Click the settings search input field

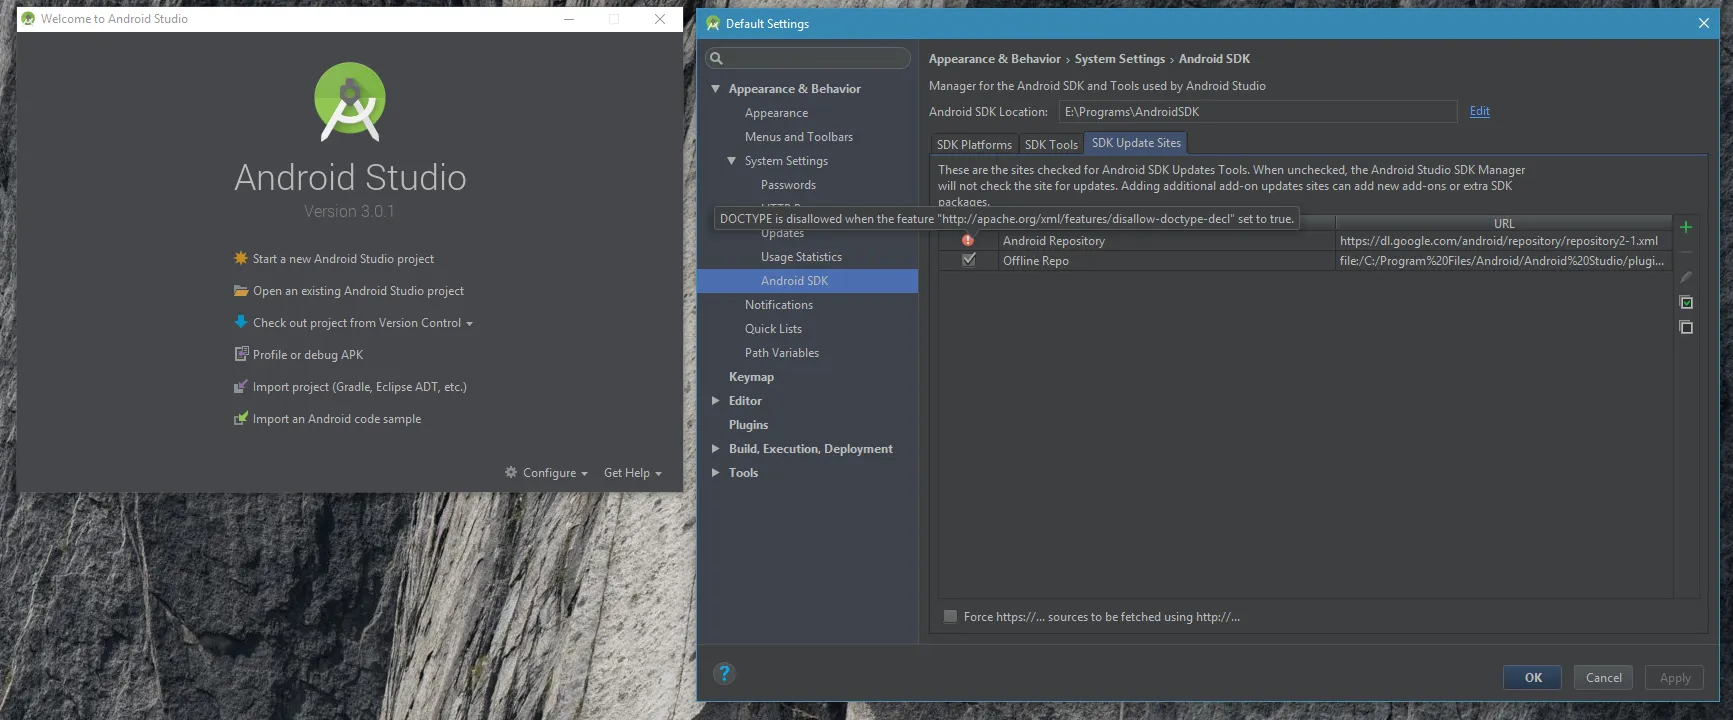pyautogui.click(x=808, y=58)
